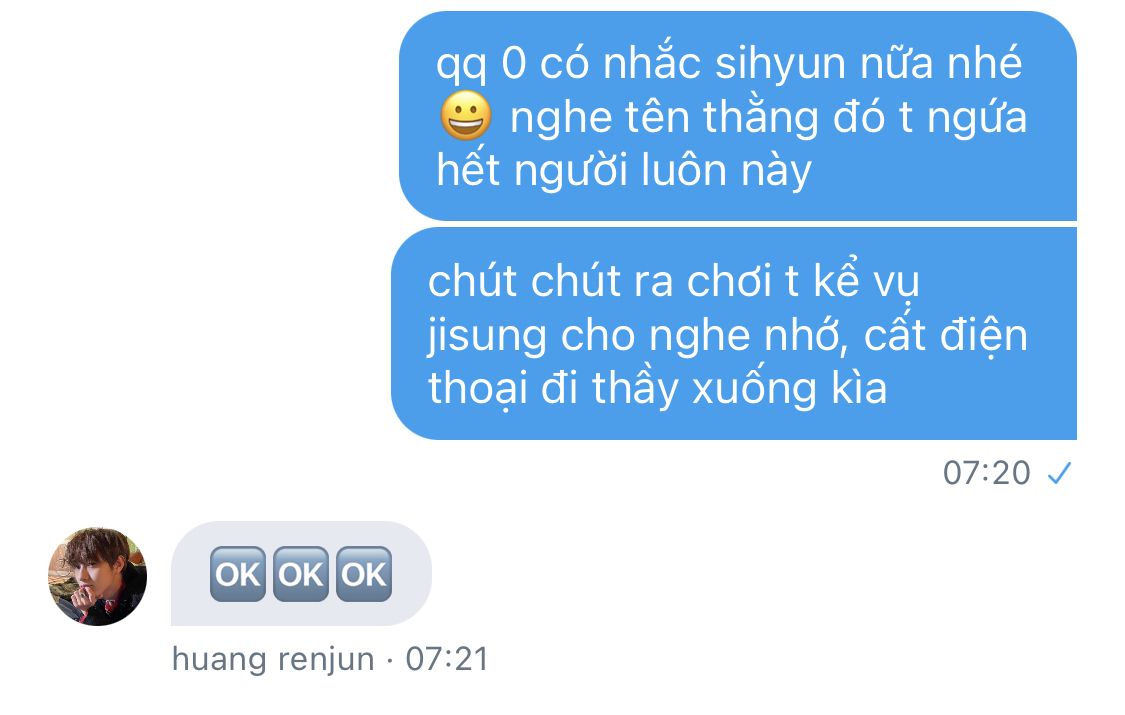Click the 07:21 reply timestamp
The height and width of the screenshot is (715, 1125).
click(x=447, y=659)
